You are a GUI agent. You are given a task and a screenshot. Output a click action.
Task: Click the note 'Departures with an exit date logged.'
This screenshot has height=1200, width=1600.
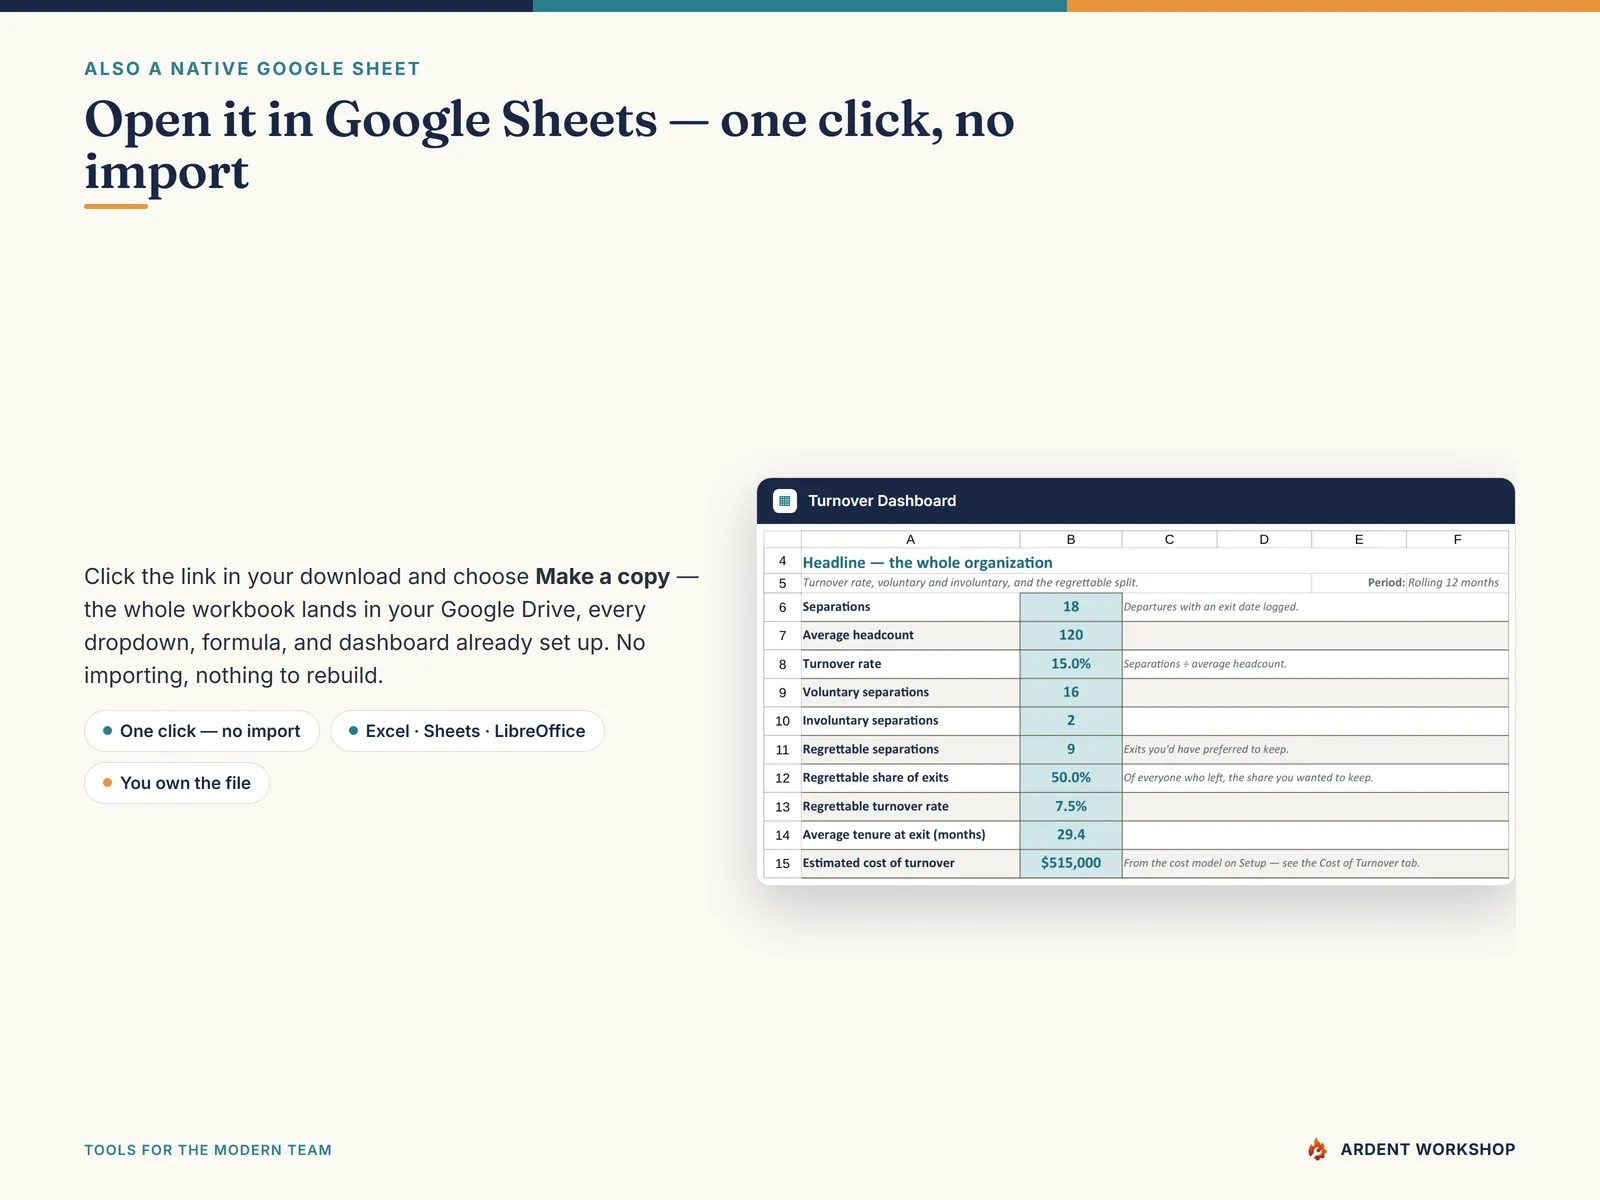click(x=1211, y=607)
